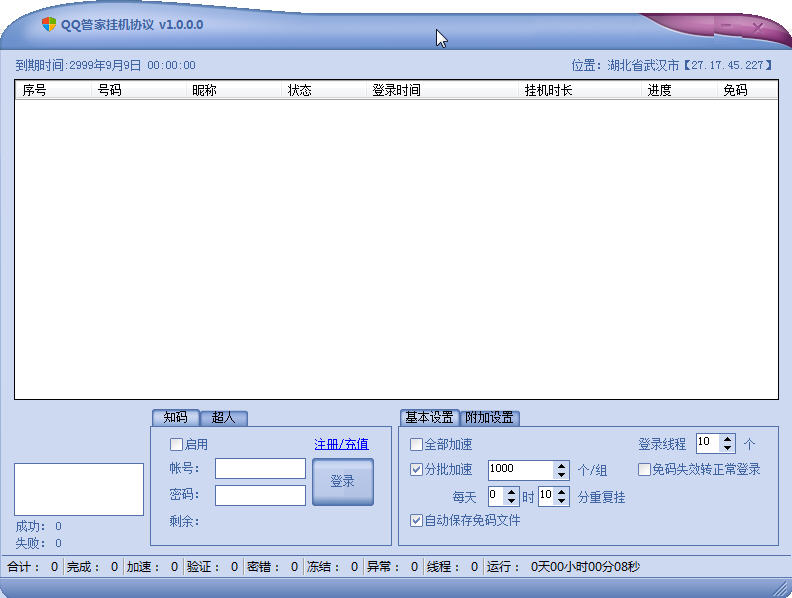The height and width of the screenshot is (598, 792).
Task: Click the 异常 status bar entry
Action: pos(393,567)
